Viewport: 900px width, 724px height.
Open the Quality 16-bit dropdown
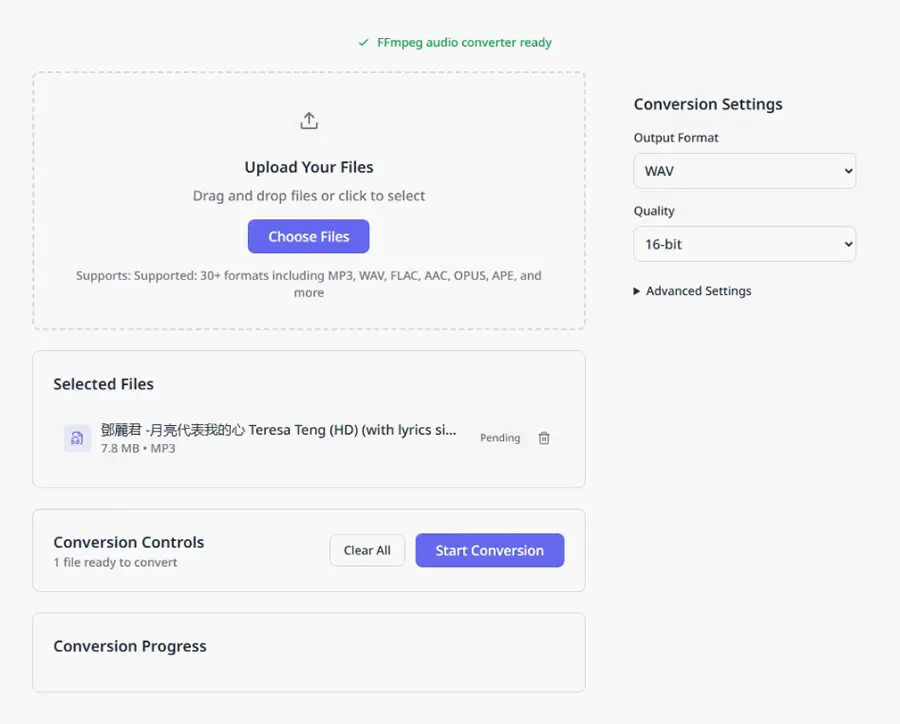744,244
